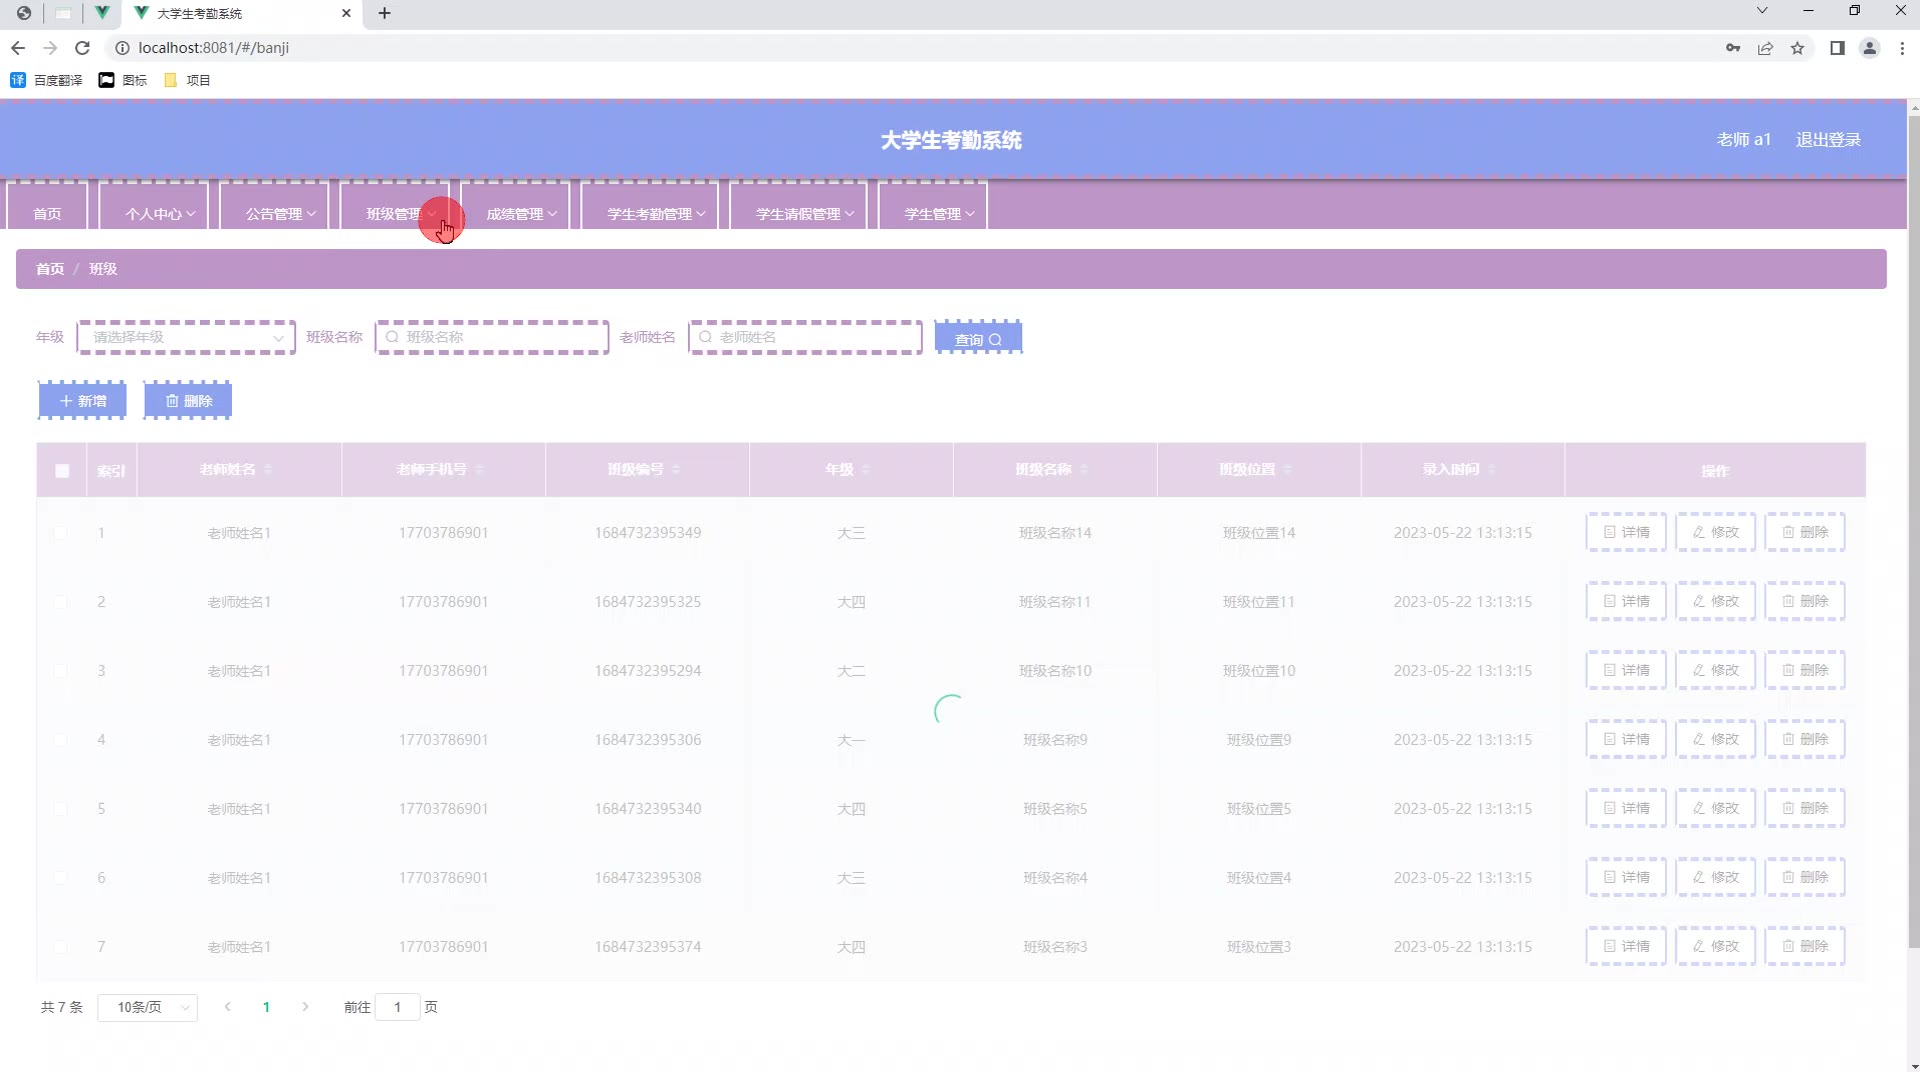Screen dimensions: 1920x1072
Task: Click 修改 for 班级名称10 row
Action: point(1716,671)
